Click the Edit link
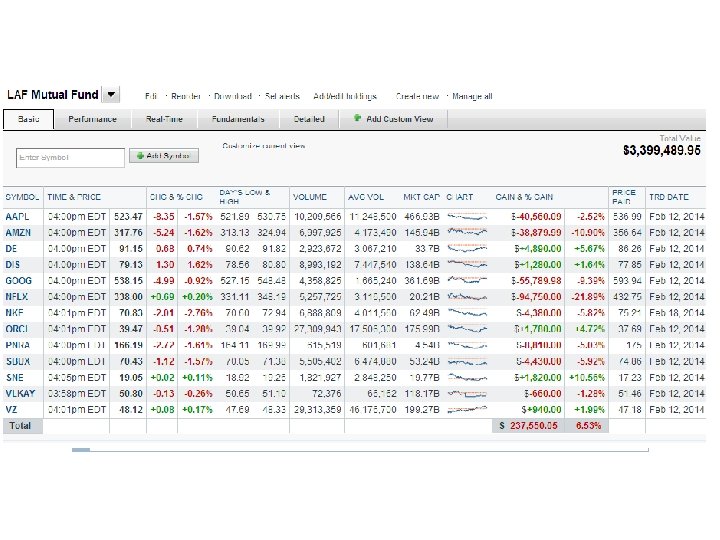 [151, 96]
